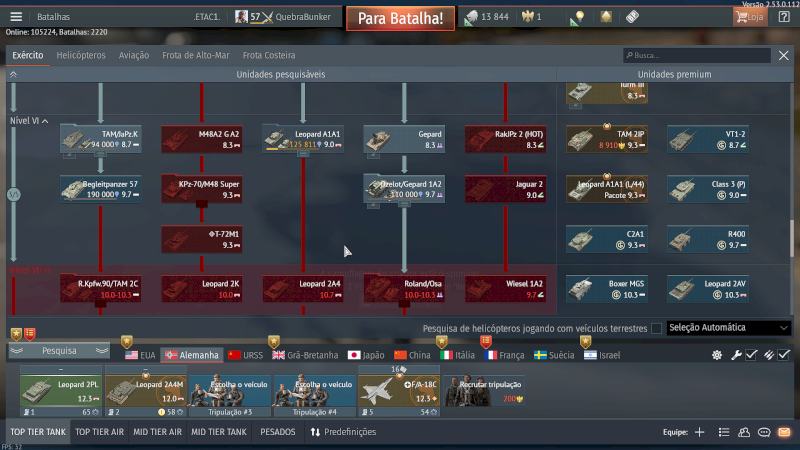
Task: Expand group under Ozelot/Gepard 1A2 card
Action: 404,204
